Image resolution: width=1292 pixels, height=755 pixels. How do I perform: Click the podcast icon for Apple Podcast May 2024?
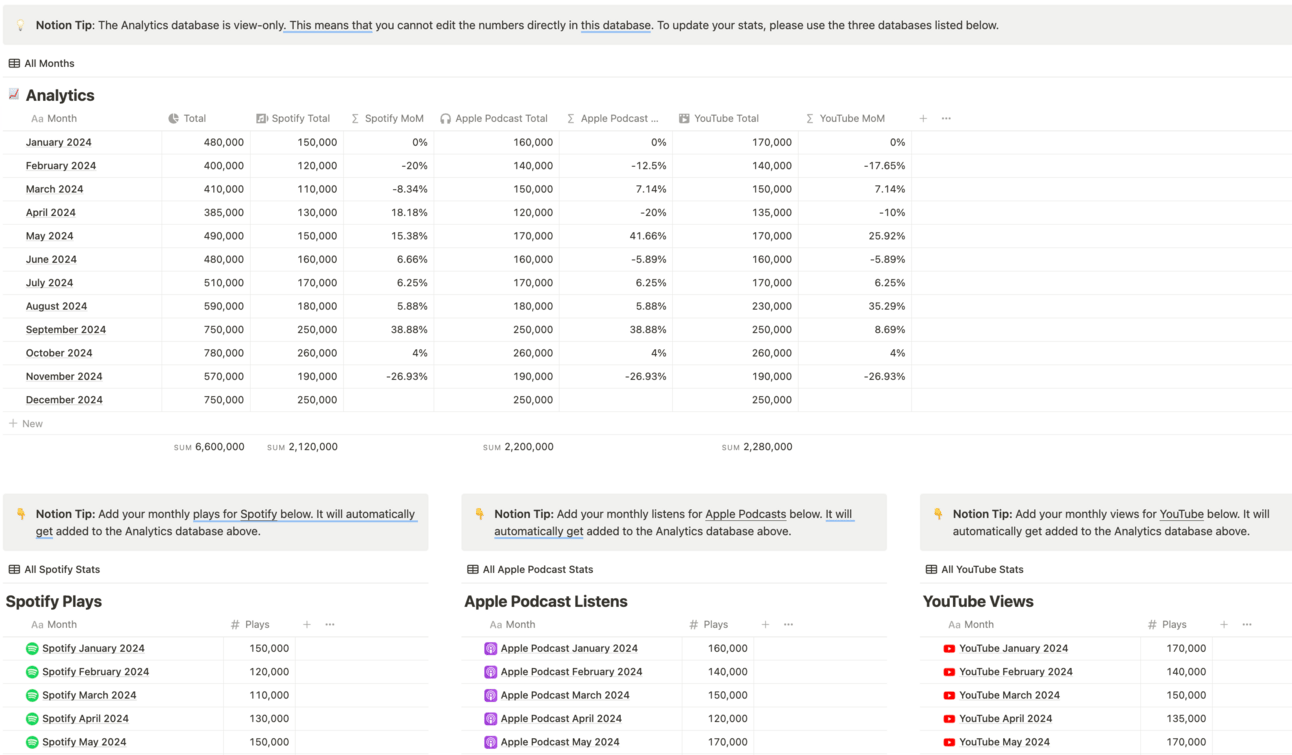point(490,742)
